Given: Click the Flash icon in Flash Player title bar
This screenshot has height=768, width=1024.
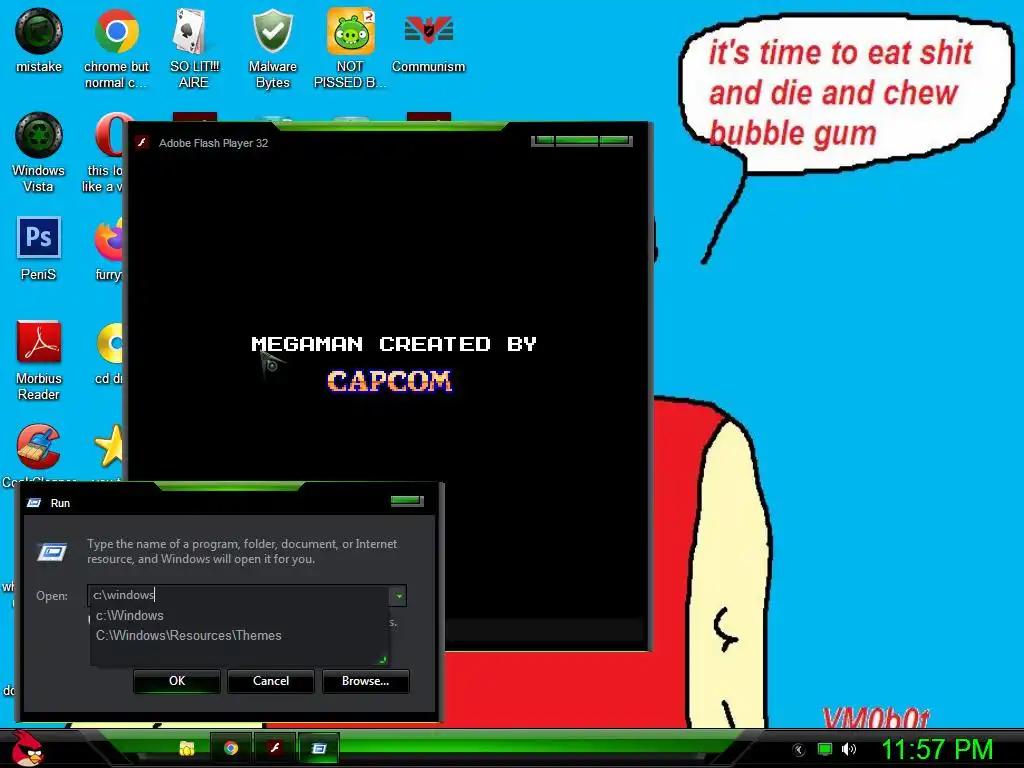Looking at the screenshot, I should coord(142,142).
